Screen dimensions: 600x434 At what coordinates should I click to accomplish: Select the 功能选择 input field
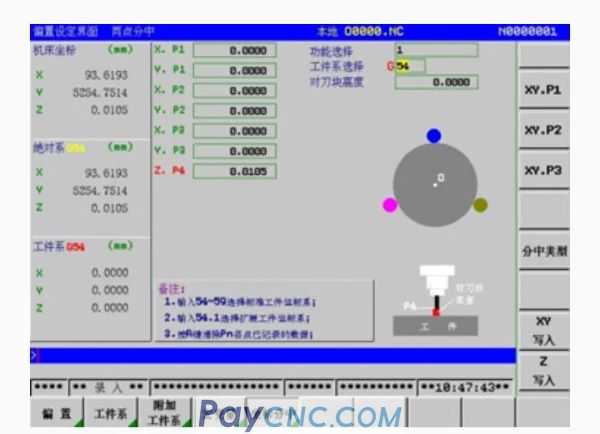pos(435,49)
